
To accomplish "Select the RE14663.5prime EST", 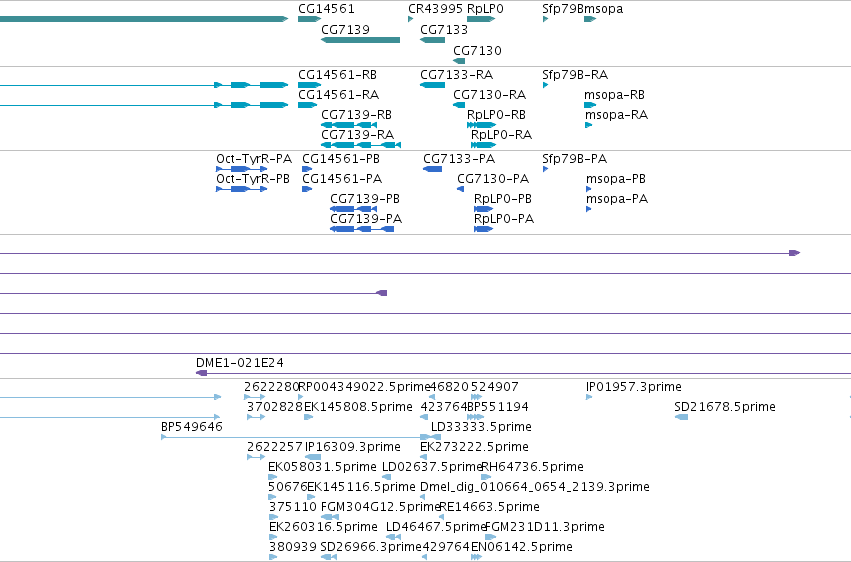I will pyautogui.click(x=489, y=507).
